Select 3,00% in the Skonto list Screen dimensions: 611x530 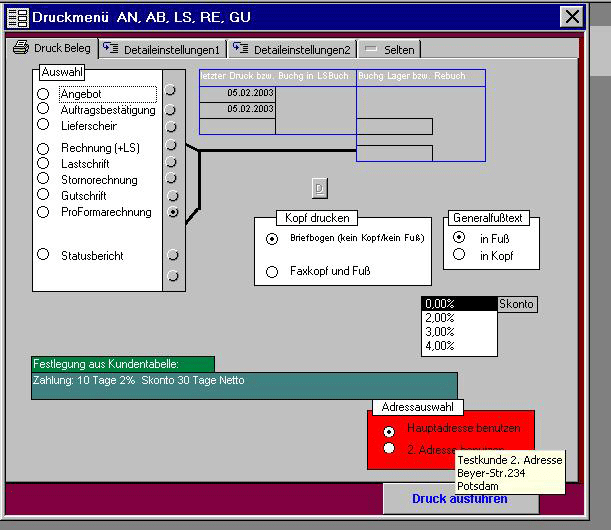pyautogui.click(x=440, y=332)
